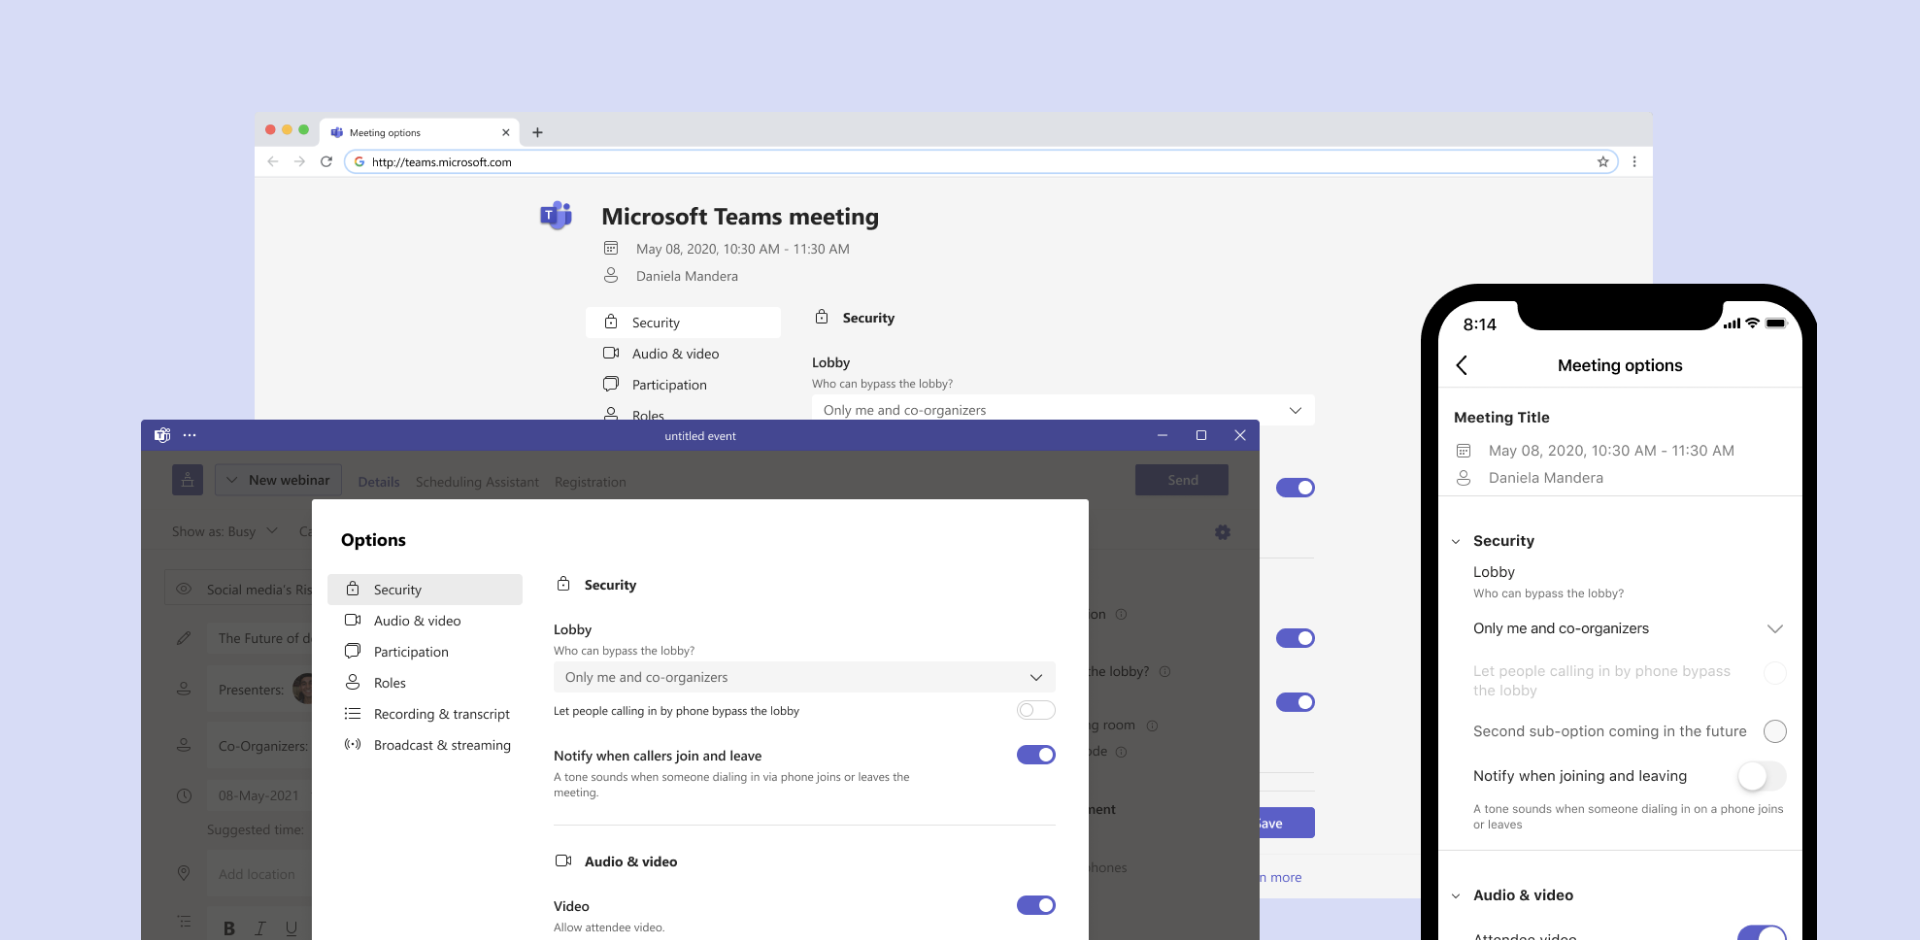
Task: Select 'Second sub-option coming in the future' radio
Action: pyautogui.click(x=1775, y=731)
